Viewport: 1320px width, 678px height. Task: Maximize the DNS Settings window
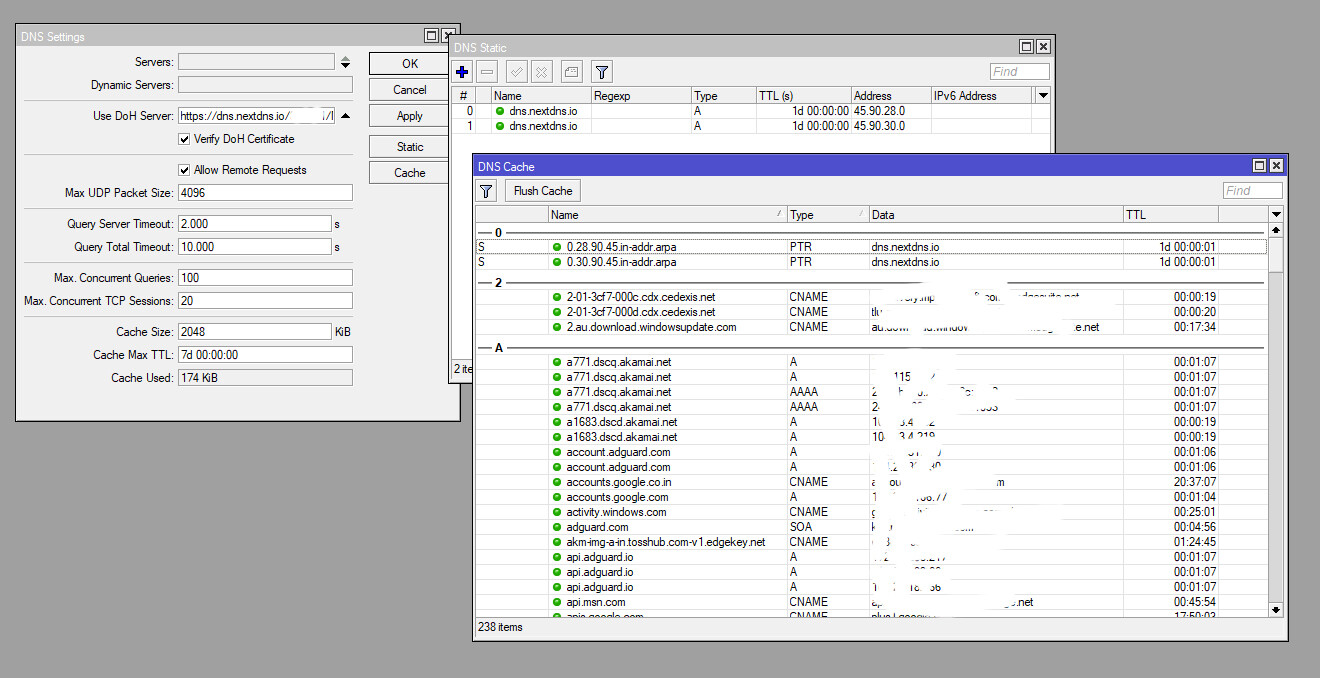431,36
